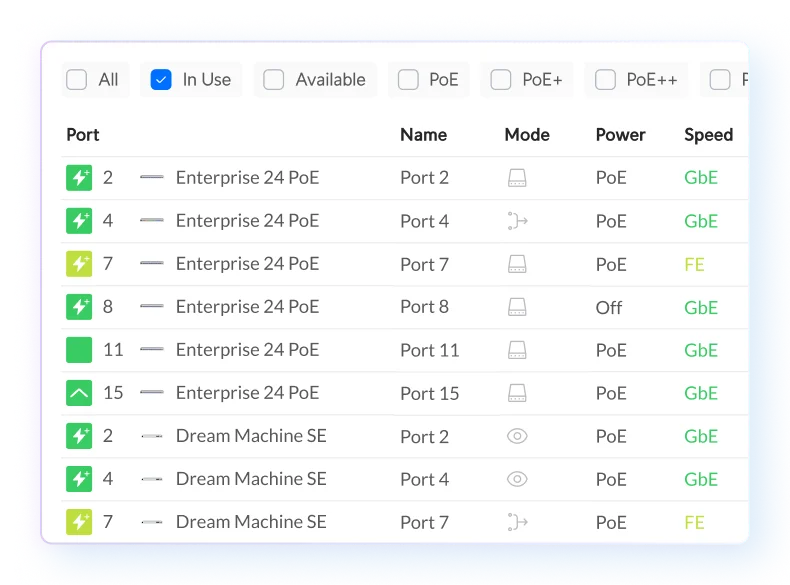Screen dimensions: 790x585
Task: Click the mode icon in Enterprise Port 2 row
Action: [517, 178]
